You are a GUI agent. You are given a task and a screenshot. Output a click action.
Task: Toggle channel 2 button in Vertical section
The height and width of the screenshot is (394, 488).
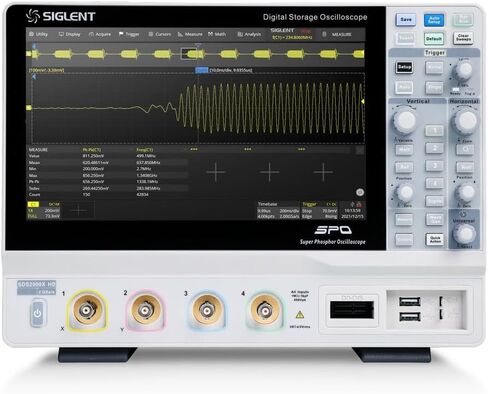click(x=434, y=148)
